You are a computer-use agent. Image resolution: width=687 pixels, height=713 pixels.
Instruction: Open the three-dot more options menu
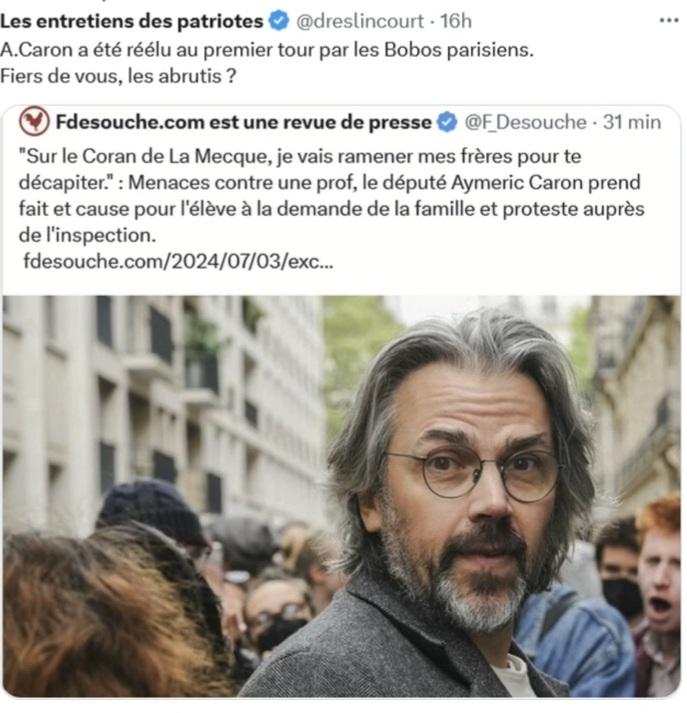tap(669, 20)
